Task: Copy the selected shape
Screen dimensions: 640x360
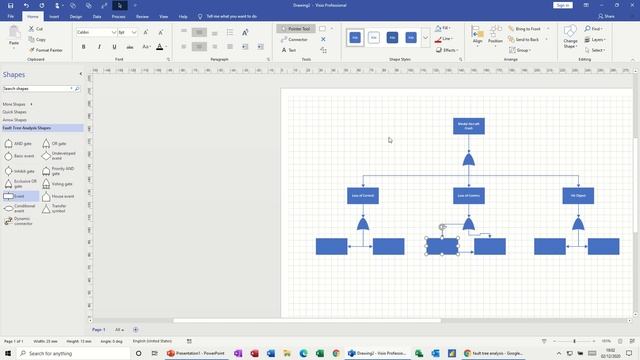Action: [x=37, y=40]
